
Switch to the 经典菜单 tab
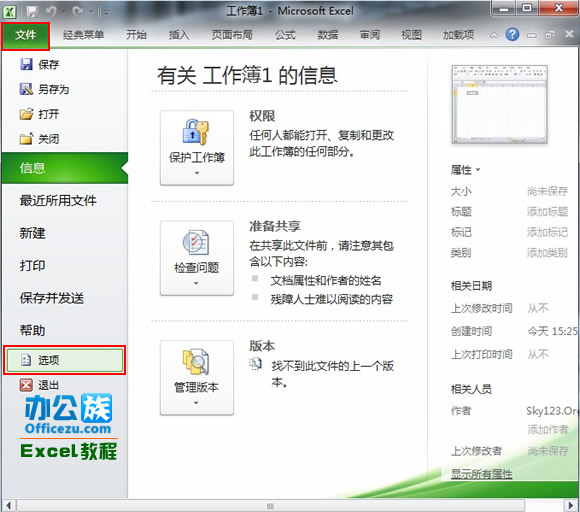tap(84, 35)
